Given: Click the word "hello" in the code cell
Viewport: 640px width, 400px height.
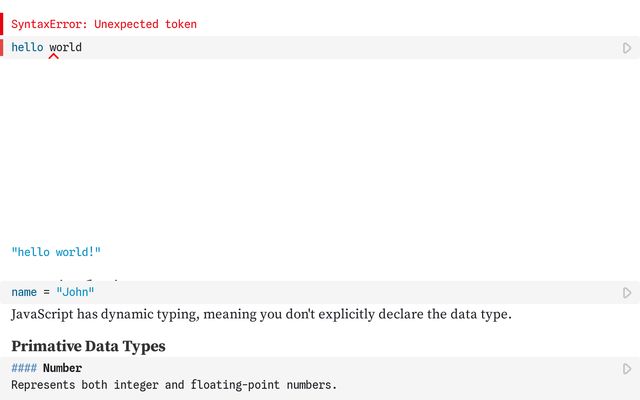Looking at the screenshot, I should 27,48.
